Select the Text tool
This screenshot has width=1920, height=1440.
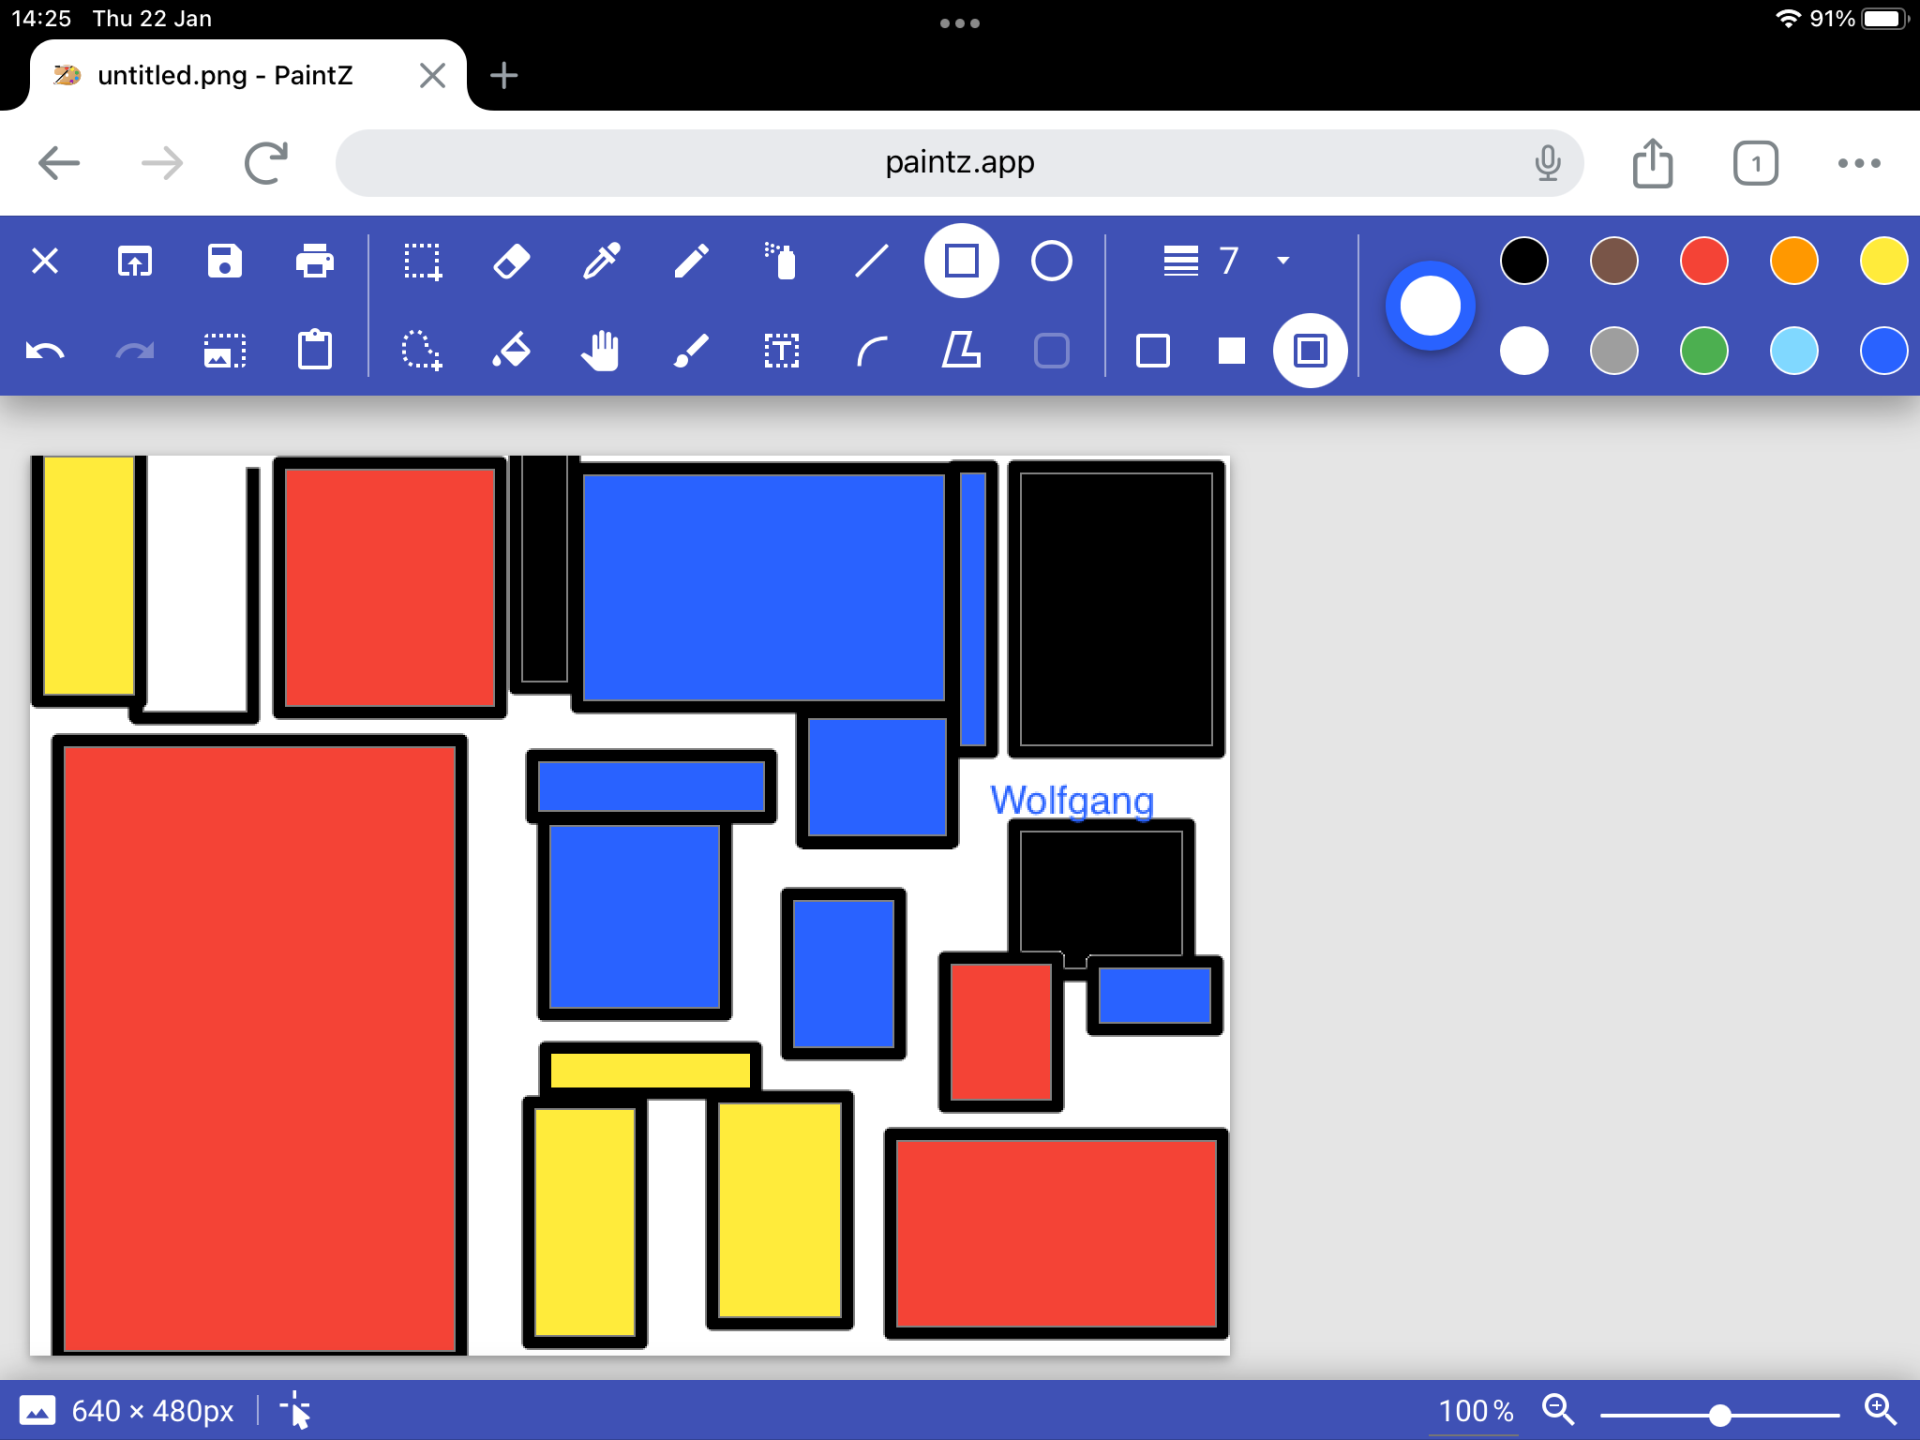pos(781,351)
